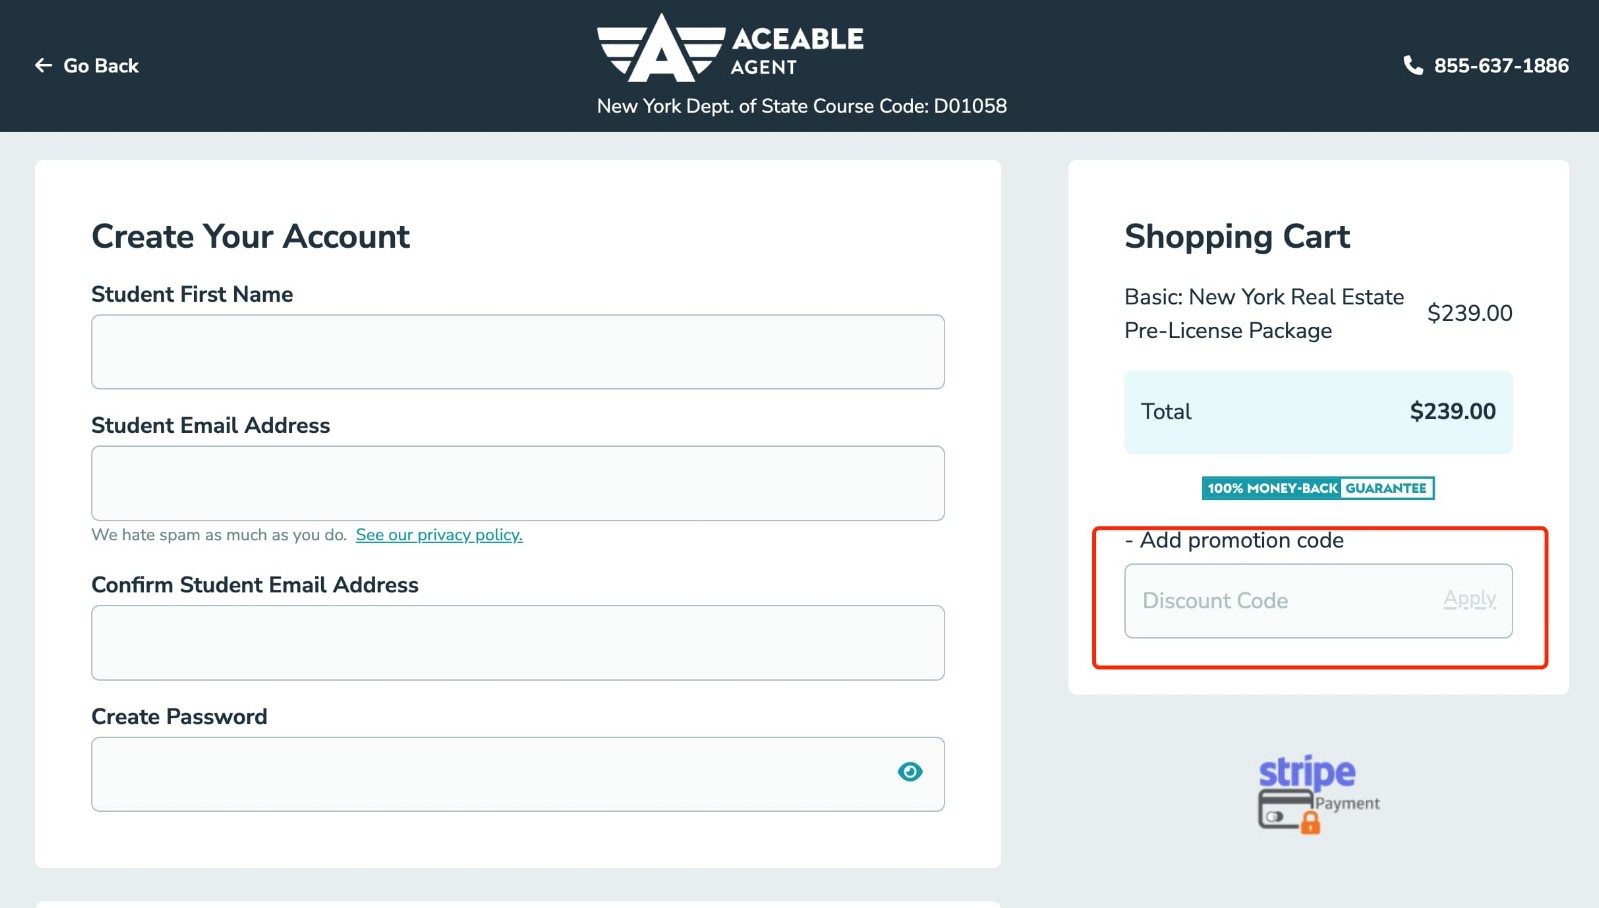Image resolution: width=1599 pixels, height=908 pixels.
Task: Click the phone receiver icon in header
Action: coord(1412,64)
